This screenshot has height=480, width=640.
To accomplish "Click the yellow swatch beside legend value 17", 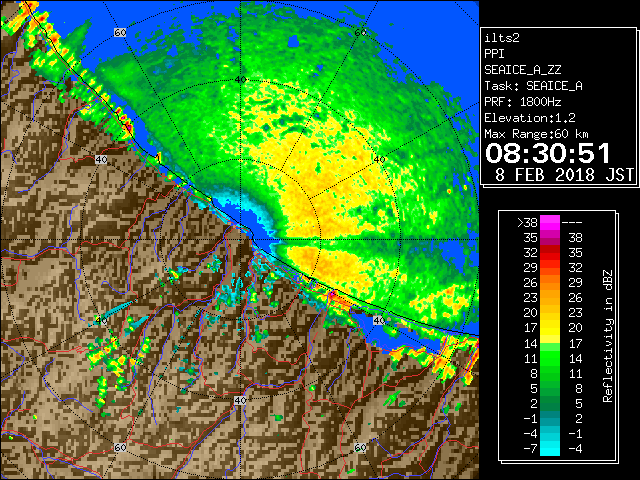I will pos(550,328).
